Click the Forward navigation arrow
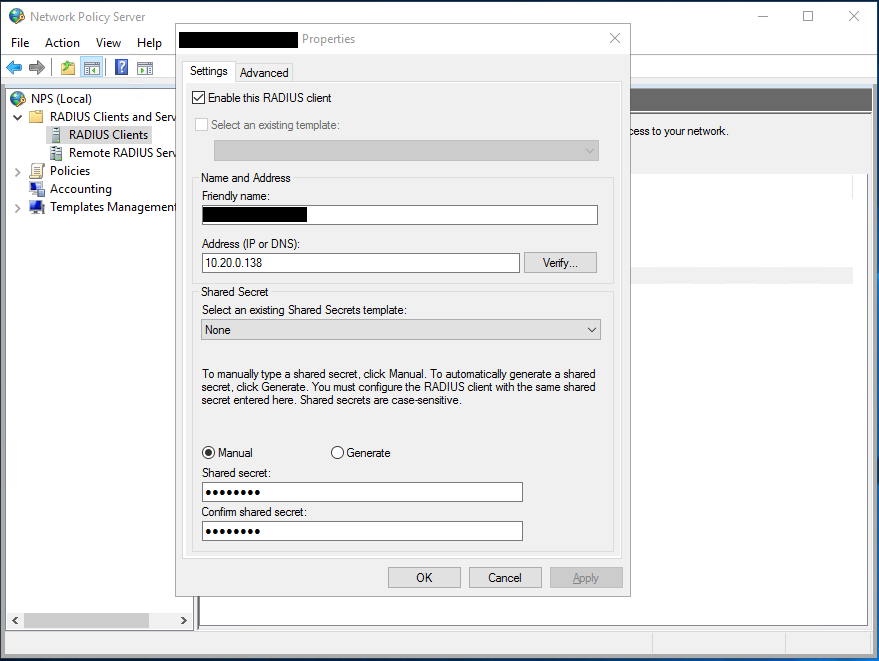Viewport: 879px width, 661px height. click(38, 67)
